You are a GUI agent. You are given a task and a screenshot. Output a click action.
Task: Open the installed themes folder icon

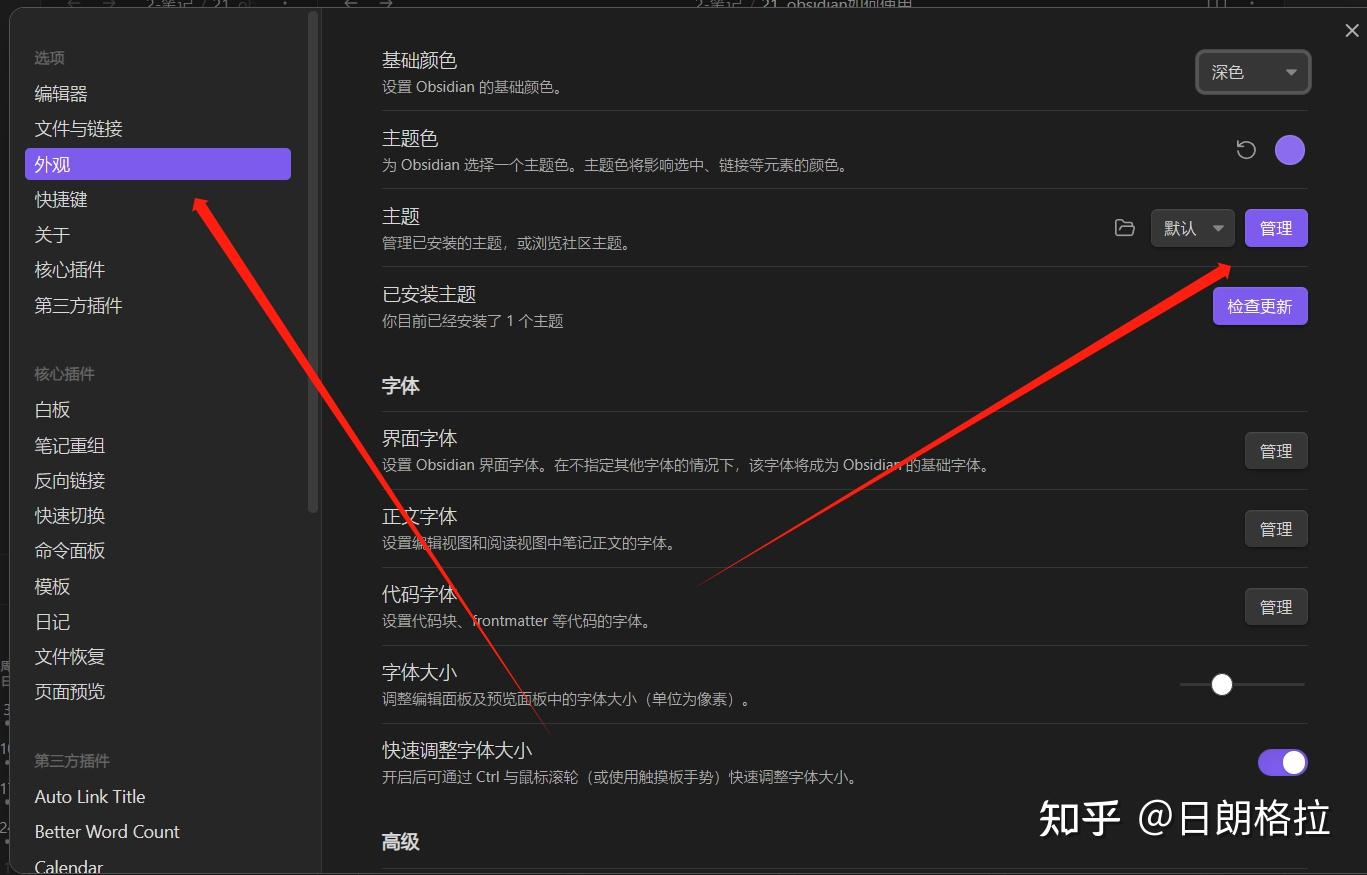pos(1123,228)
